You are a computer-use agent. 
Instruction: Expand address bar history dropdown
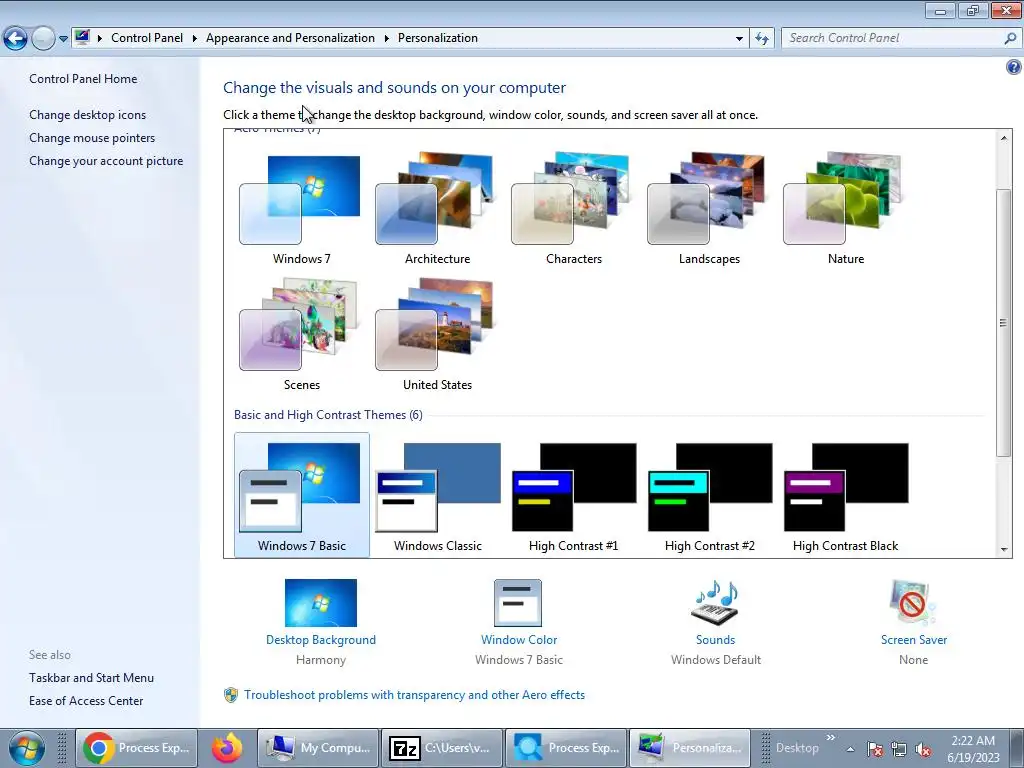click(739, 39)
